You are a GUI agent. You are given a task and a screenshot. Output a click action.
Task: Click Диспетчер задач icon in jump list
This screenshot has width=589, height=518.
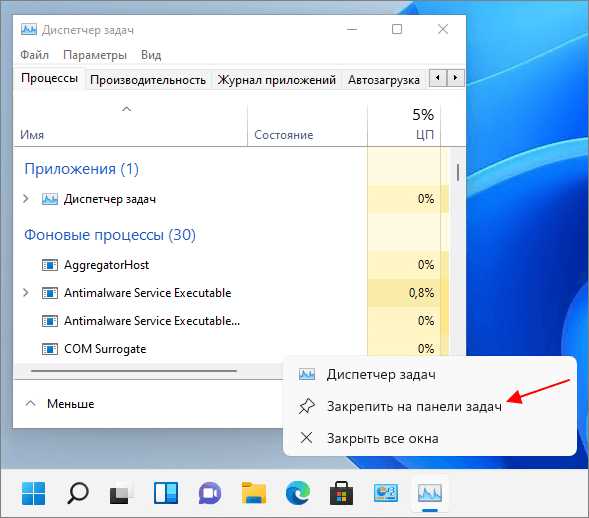[x=307, y=375]
